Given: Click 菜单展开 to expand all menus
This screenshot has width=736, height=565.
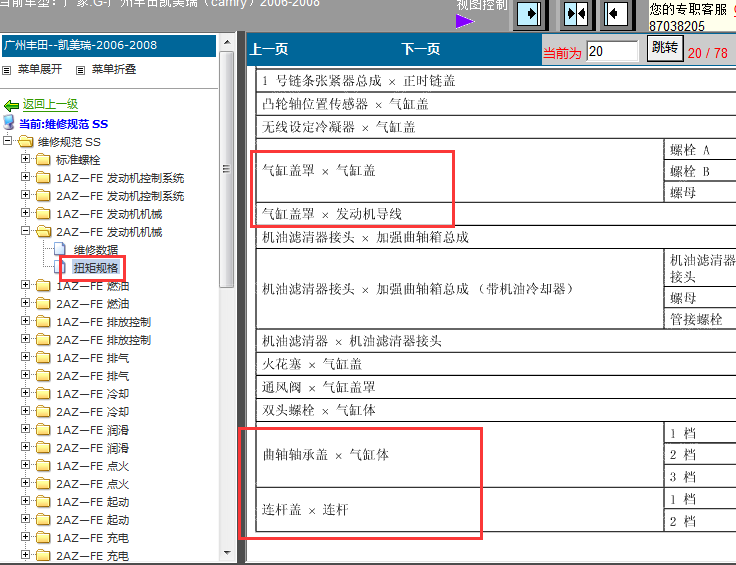Looking at the screenshot, I should 40,69.
